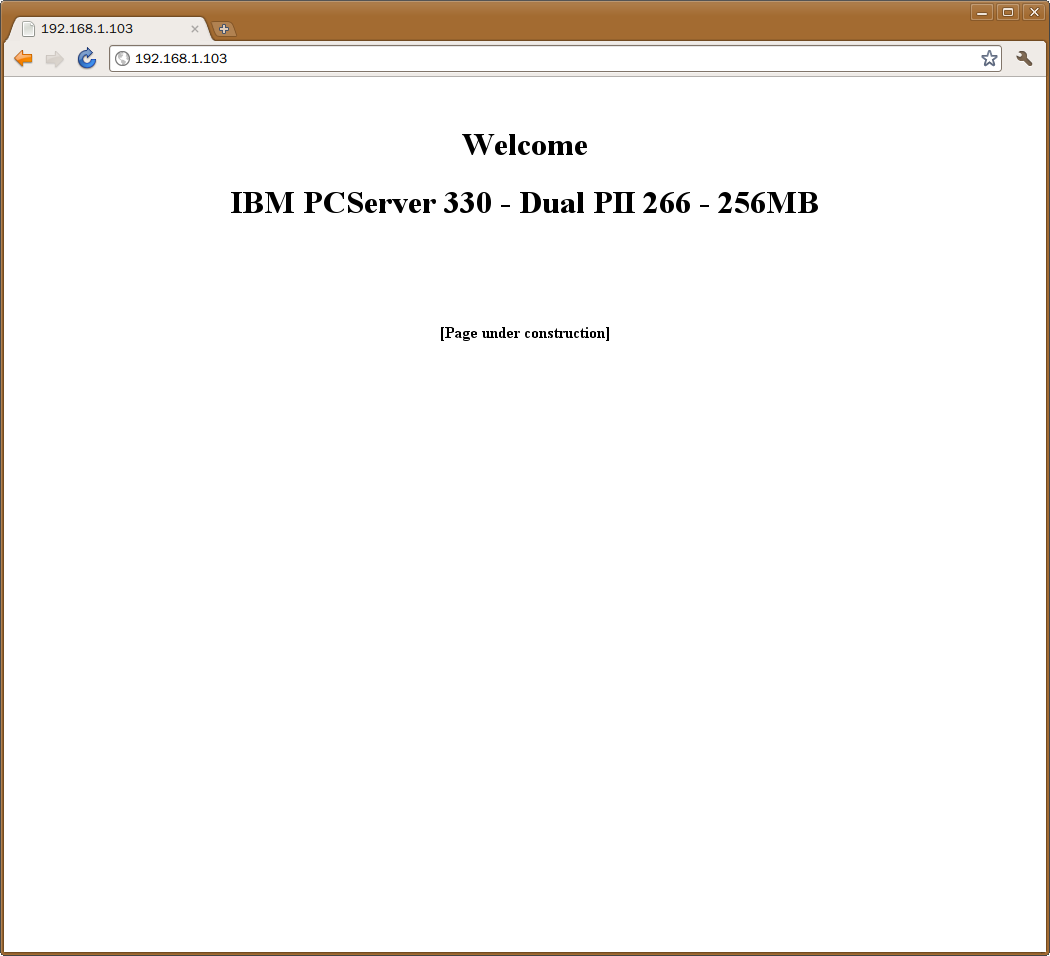The height and width of the screenshot is (956, 1050).
Task: Open the wrench settings menu
Action: [x=1024, y=59]
